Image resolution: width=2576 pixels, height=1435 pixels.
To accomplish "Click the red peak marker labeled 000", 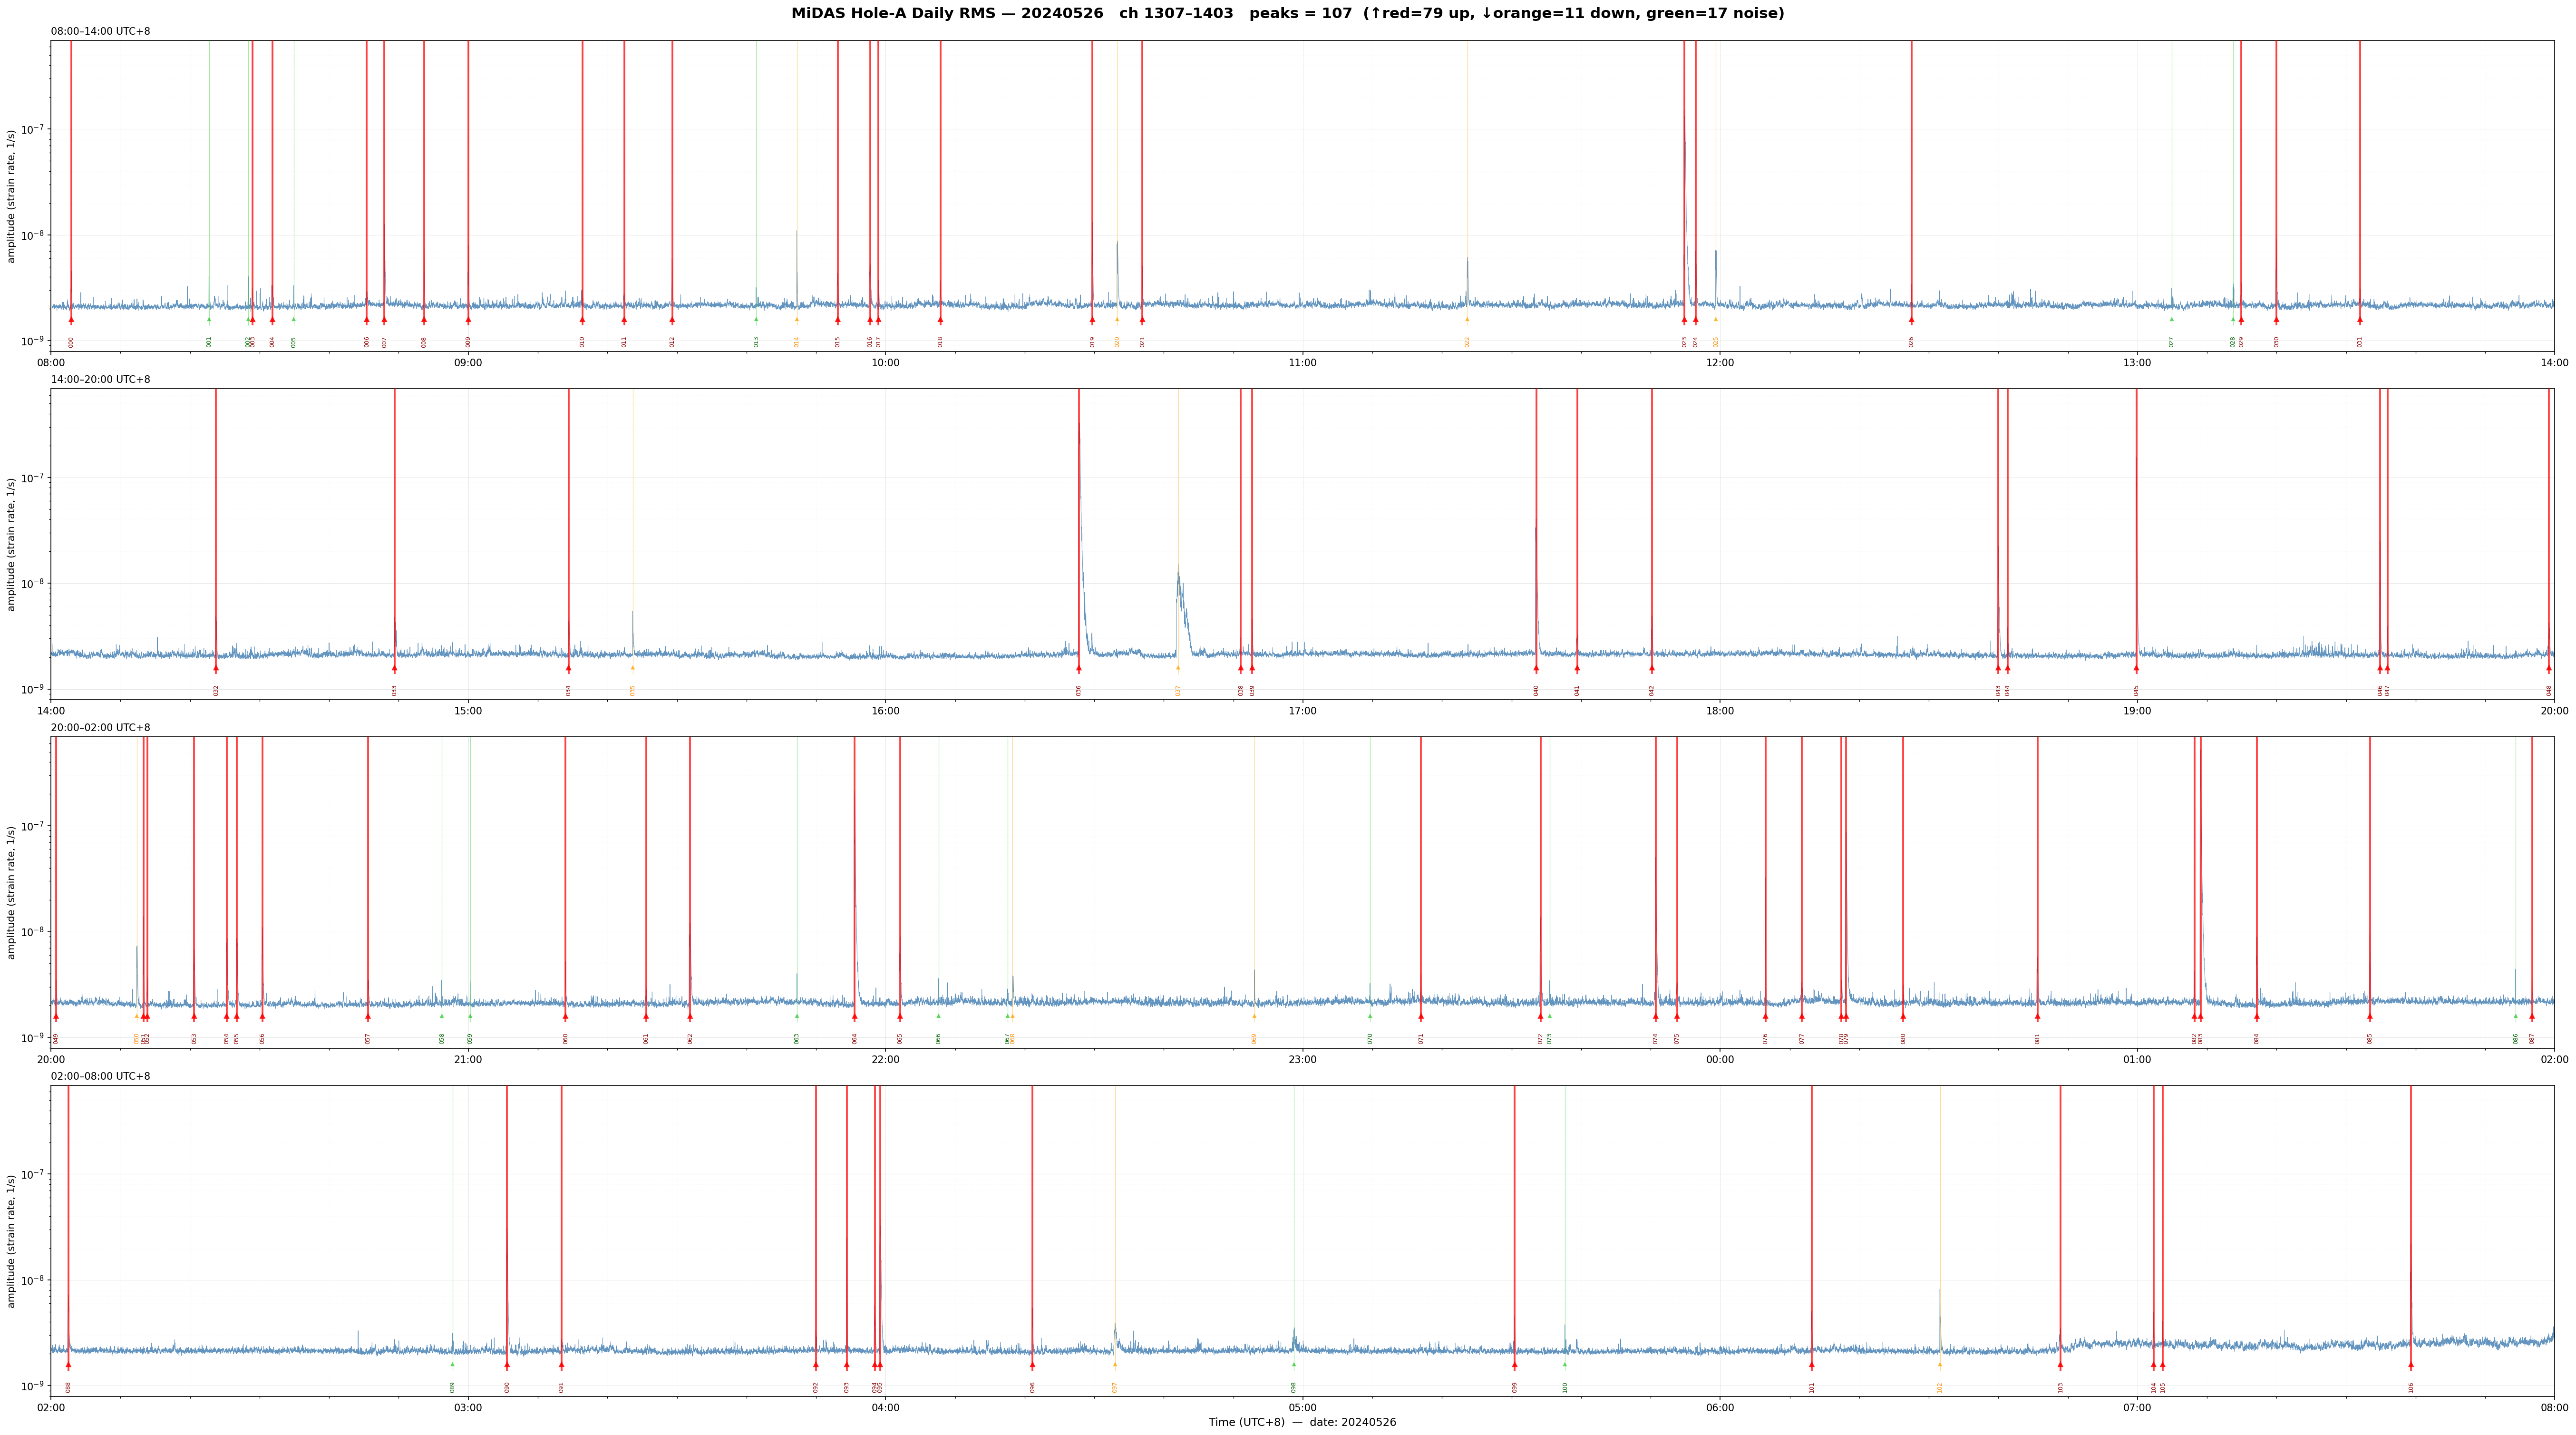I will pyautogui.click(x=71, y=320).
